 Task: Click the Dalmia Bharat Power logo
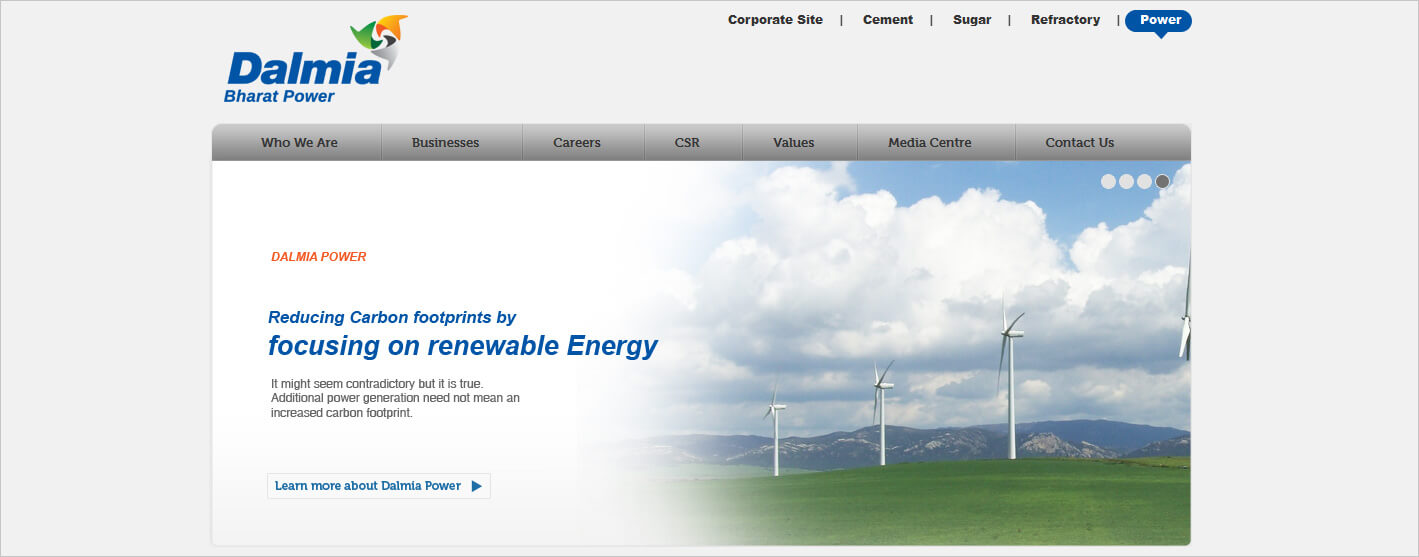pyautogui.click(x=316, y=60)
